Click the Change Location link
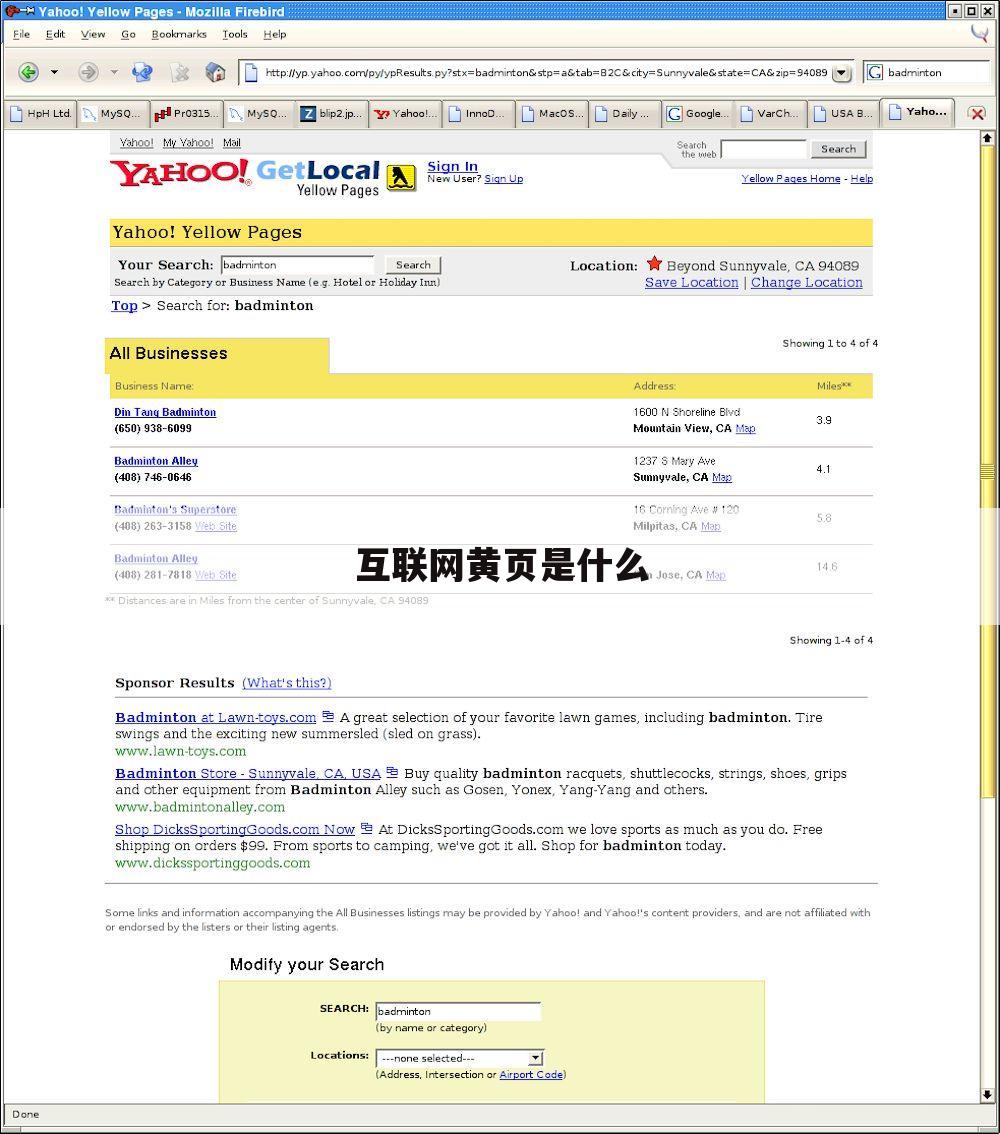The height and width of the screenshot is (1134, 1000). [x=806, y=283]
